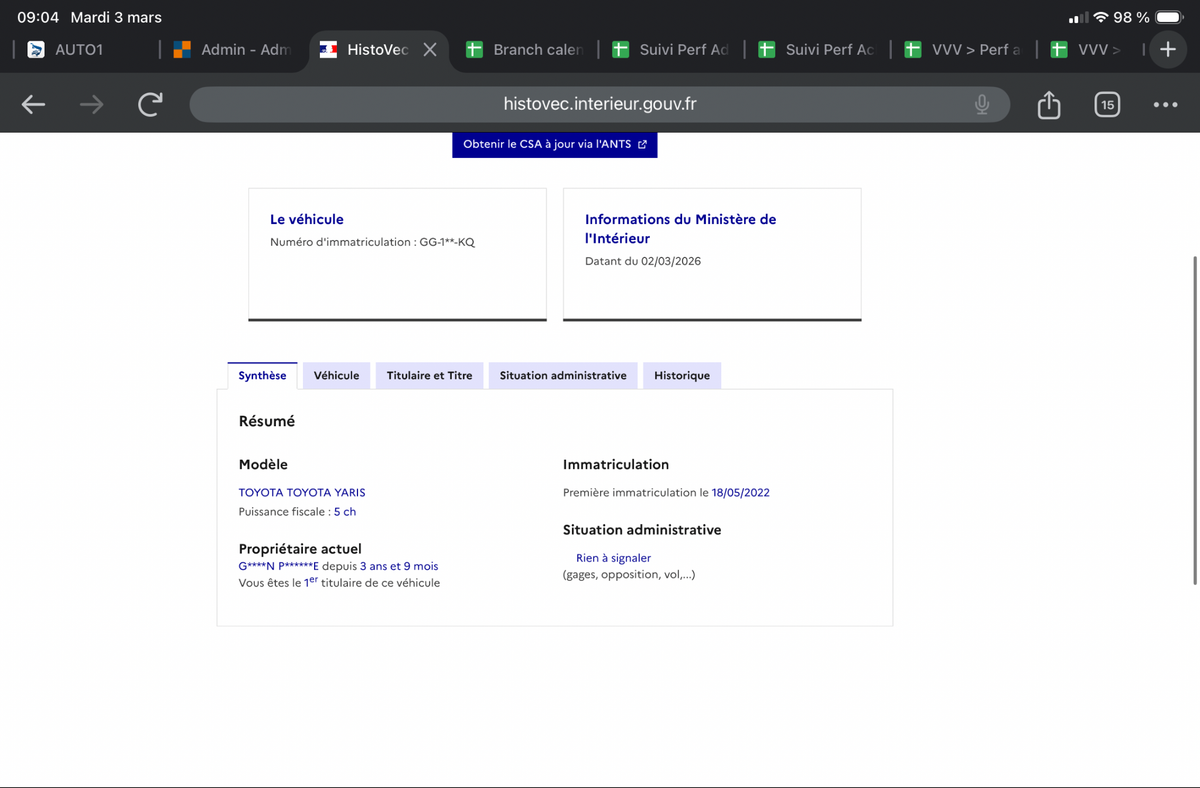Image resolution: width=1200 pixels, height=788 pixels.
Task: Click the page's vertical scrollbar
Action: [1196, 420]
